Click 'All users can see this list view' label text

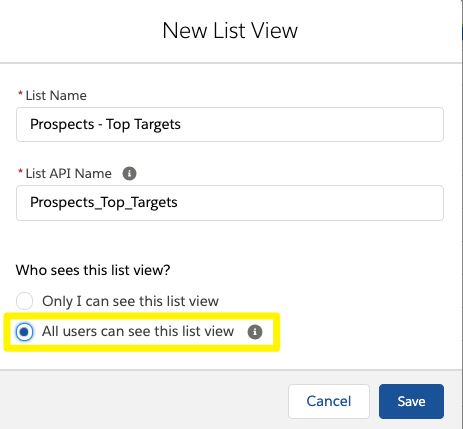pyautogui.click(x=138, y=331)
